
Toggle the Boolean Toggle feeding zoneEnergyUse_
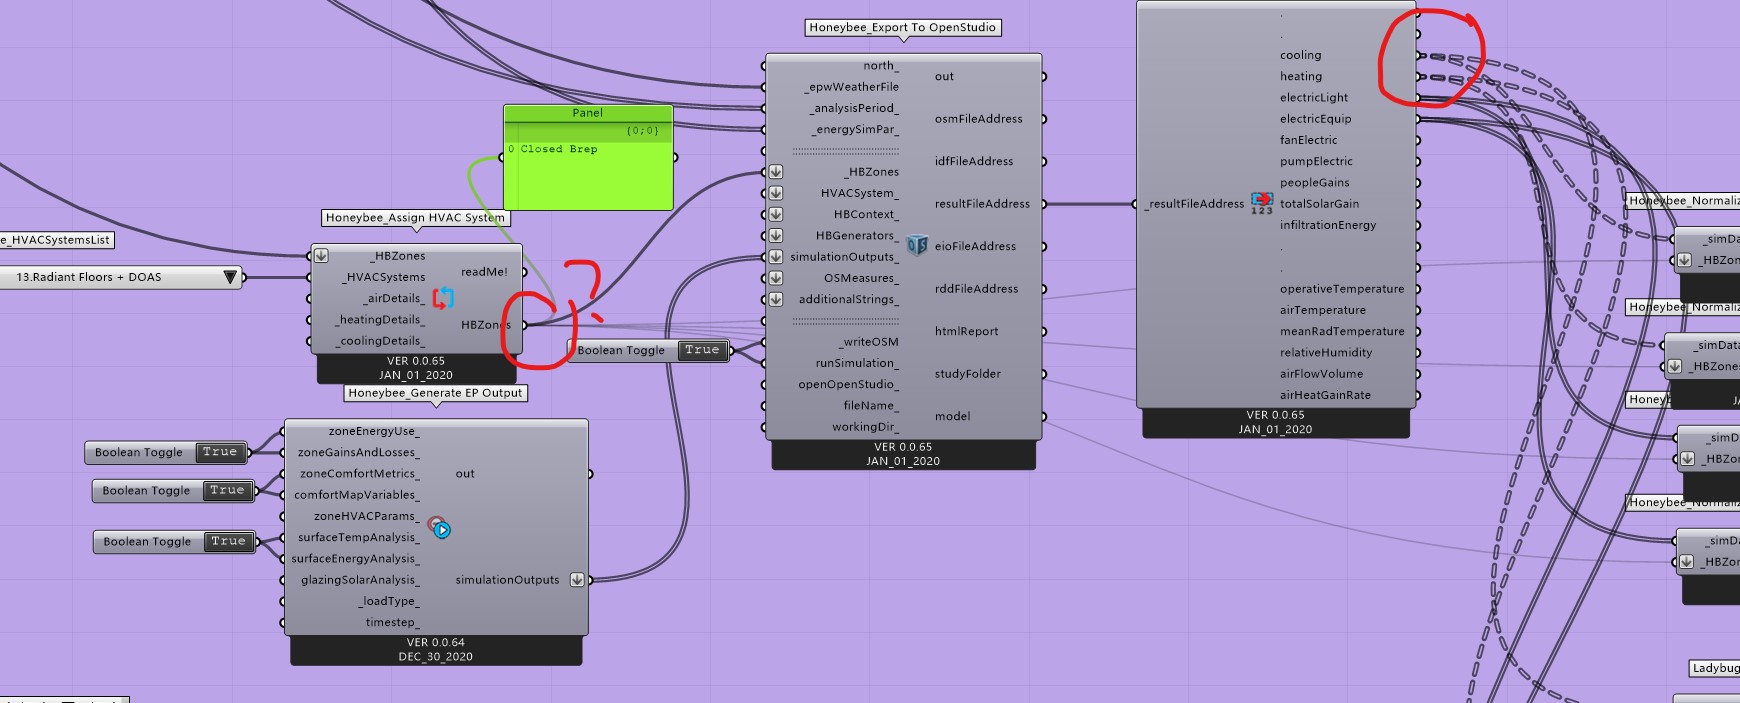pos(220,452)
